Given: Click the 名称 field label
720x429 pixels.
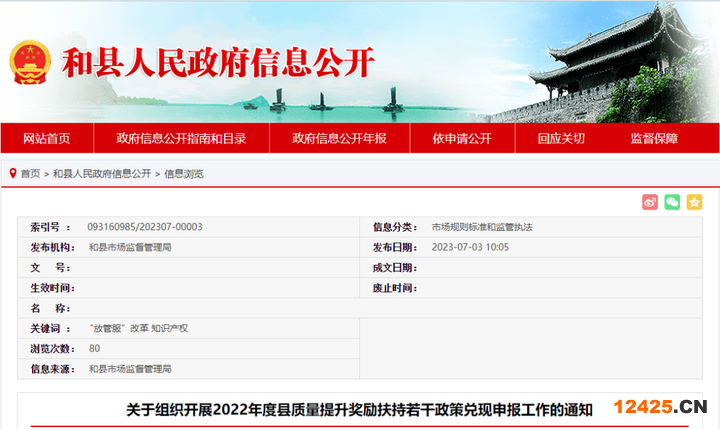Looking at the screenshot, I should coord(51,308).
